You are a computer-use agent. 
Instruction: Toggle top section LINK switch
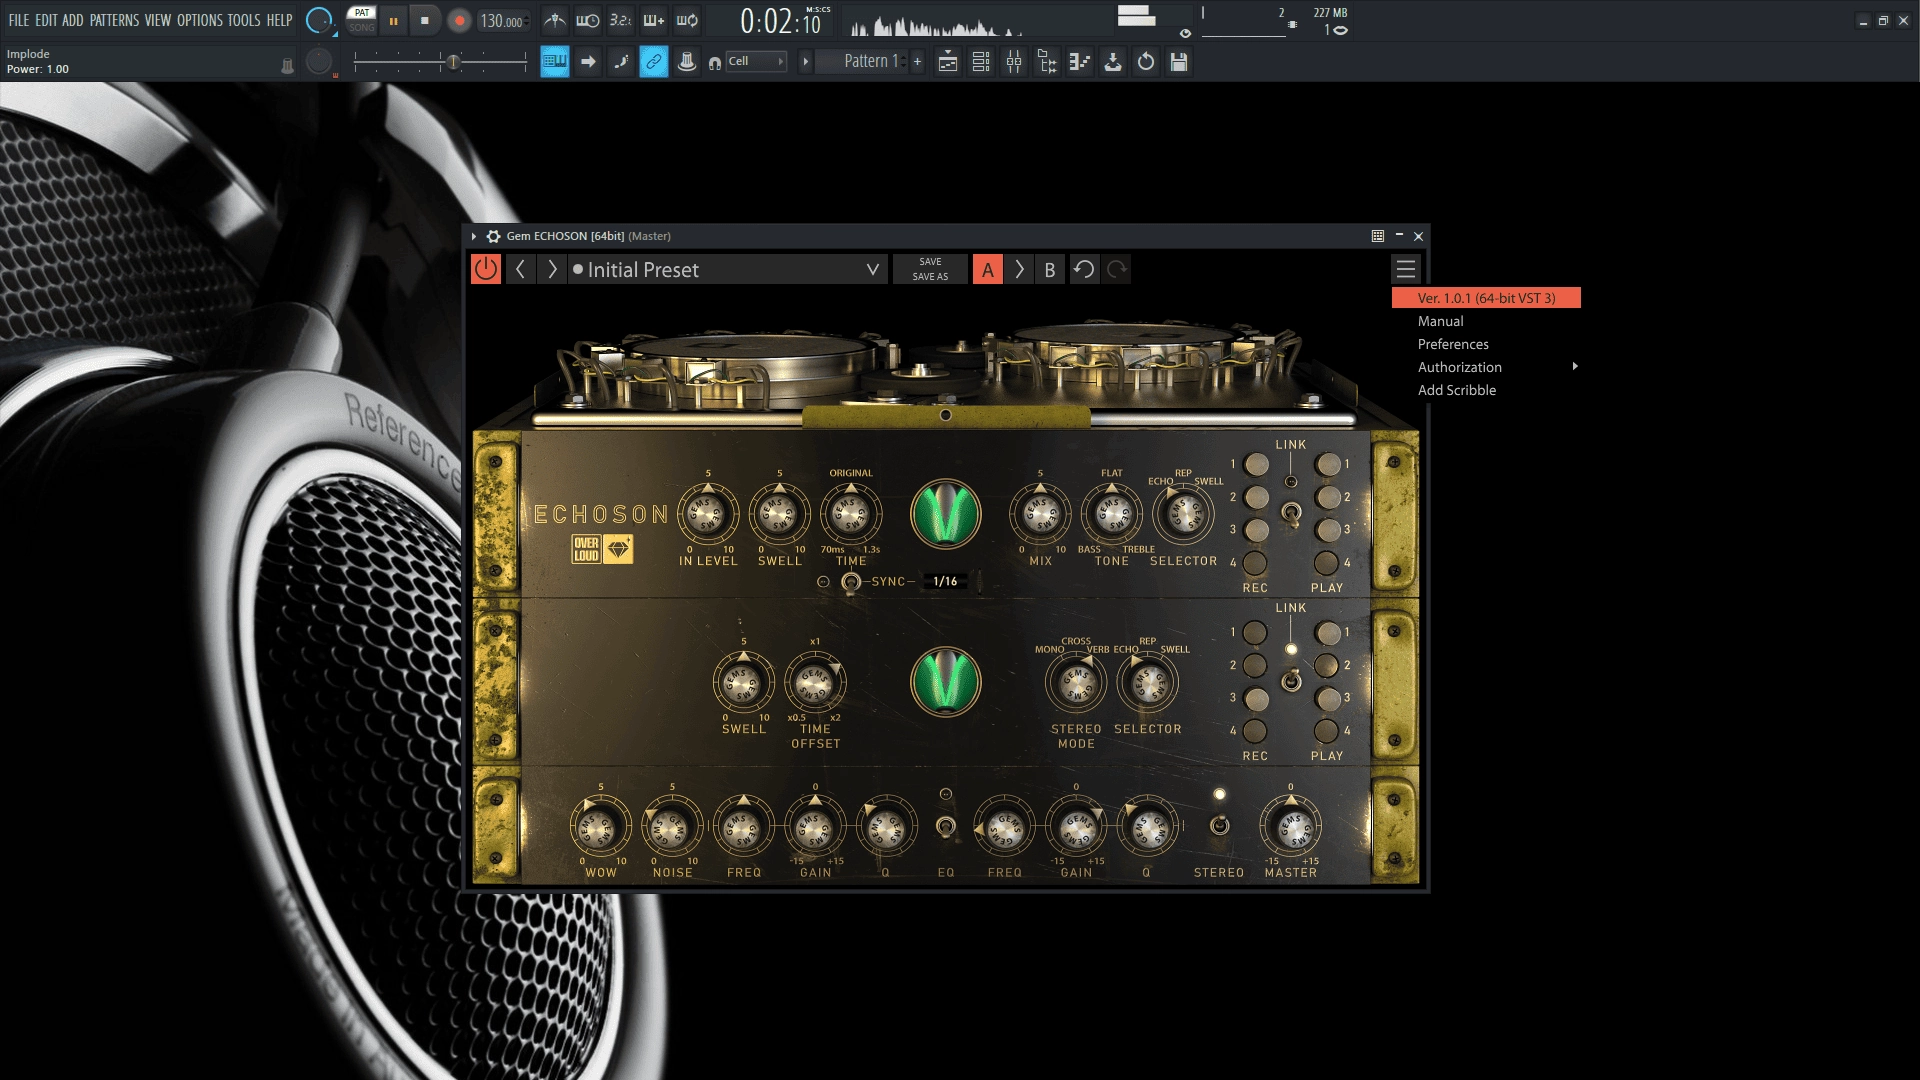pos(1292,514)
